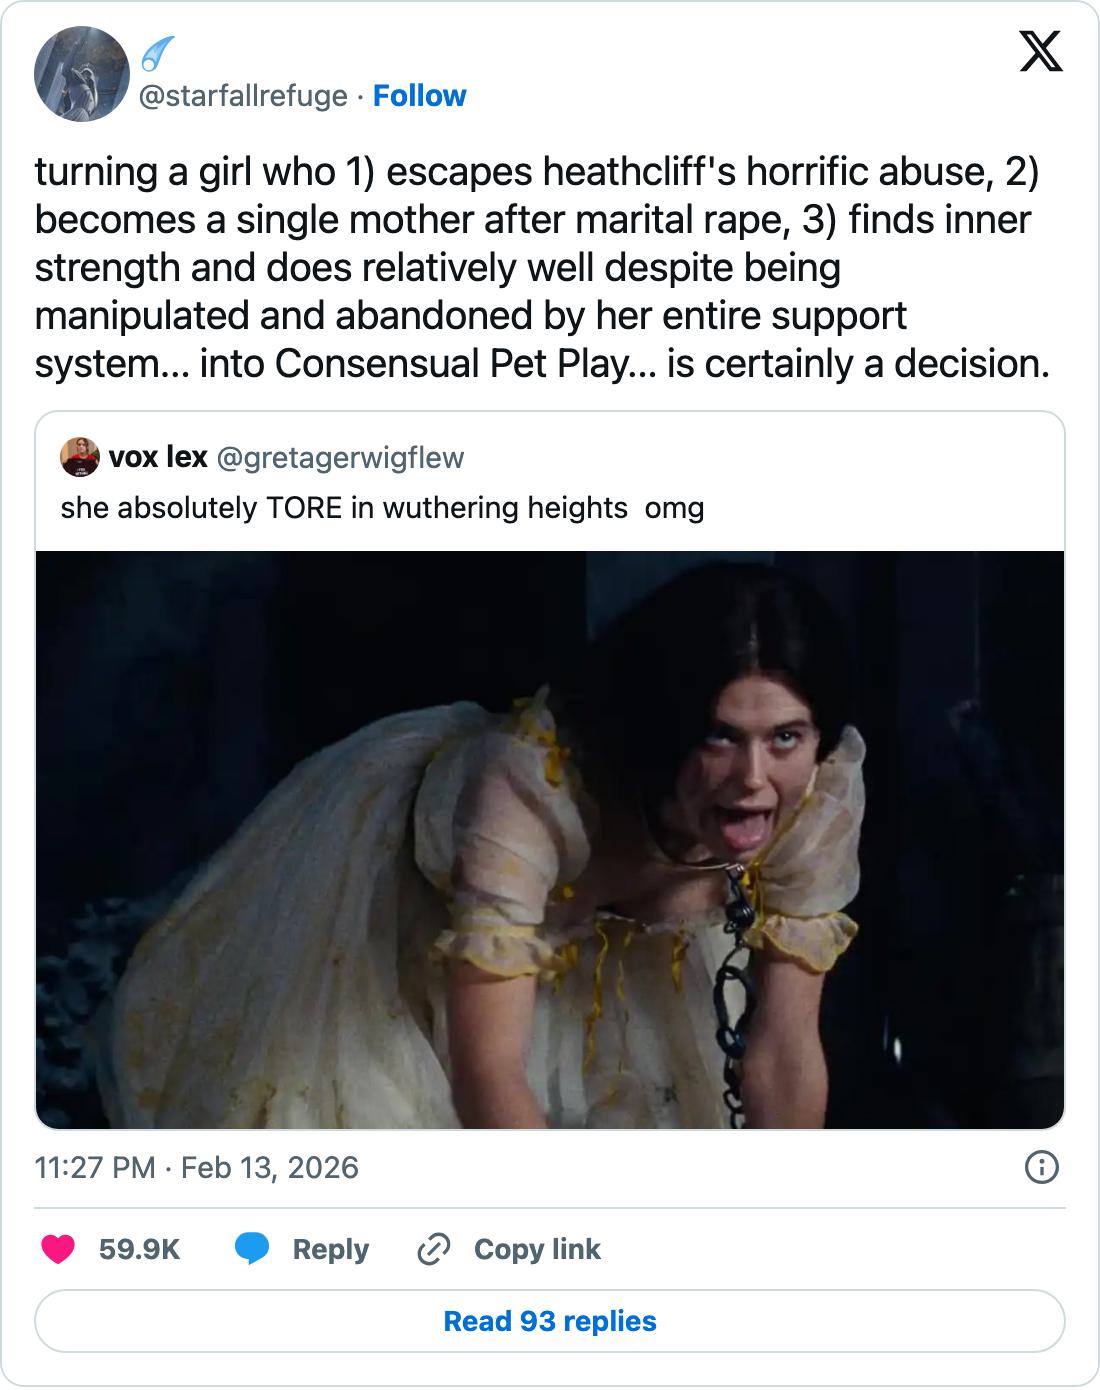The width and height of the screenshot is (1100, 1390).
Task: Click the 59.9K likes count
Action: (139, 1249)
